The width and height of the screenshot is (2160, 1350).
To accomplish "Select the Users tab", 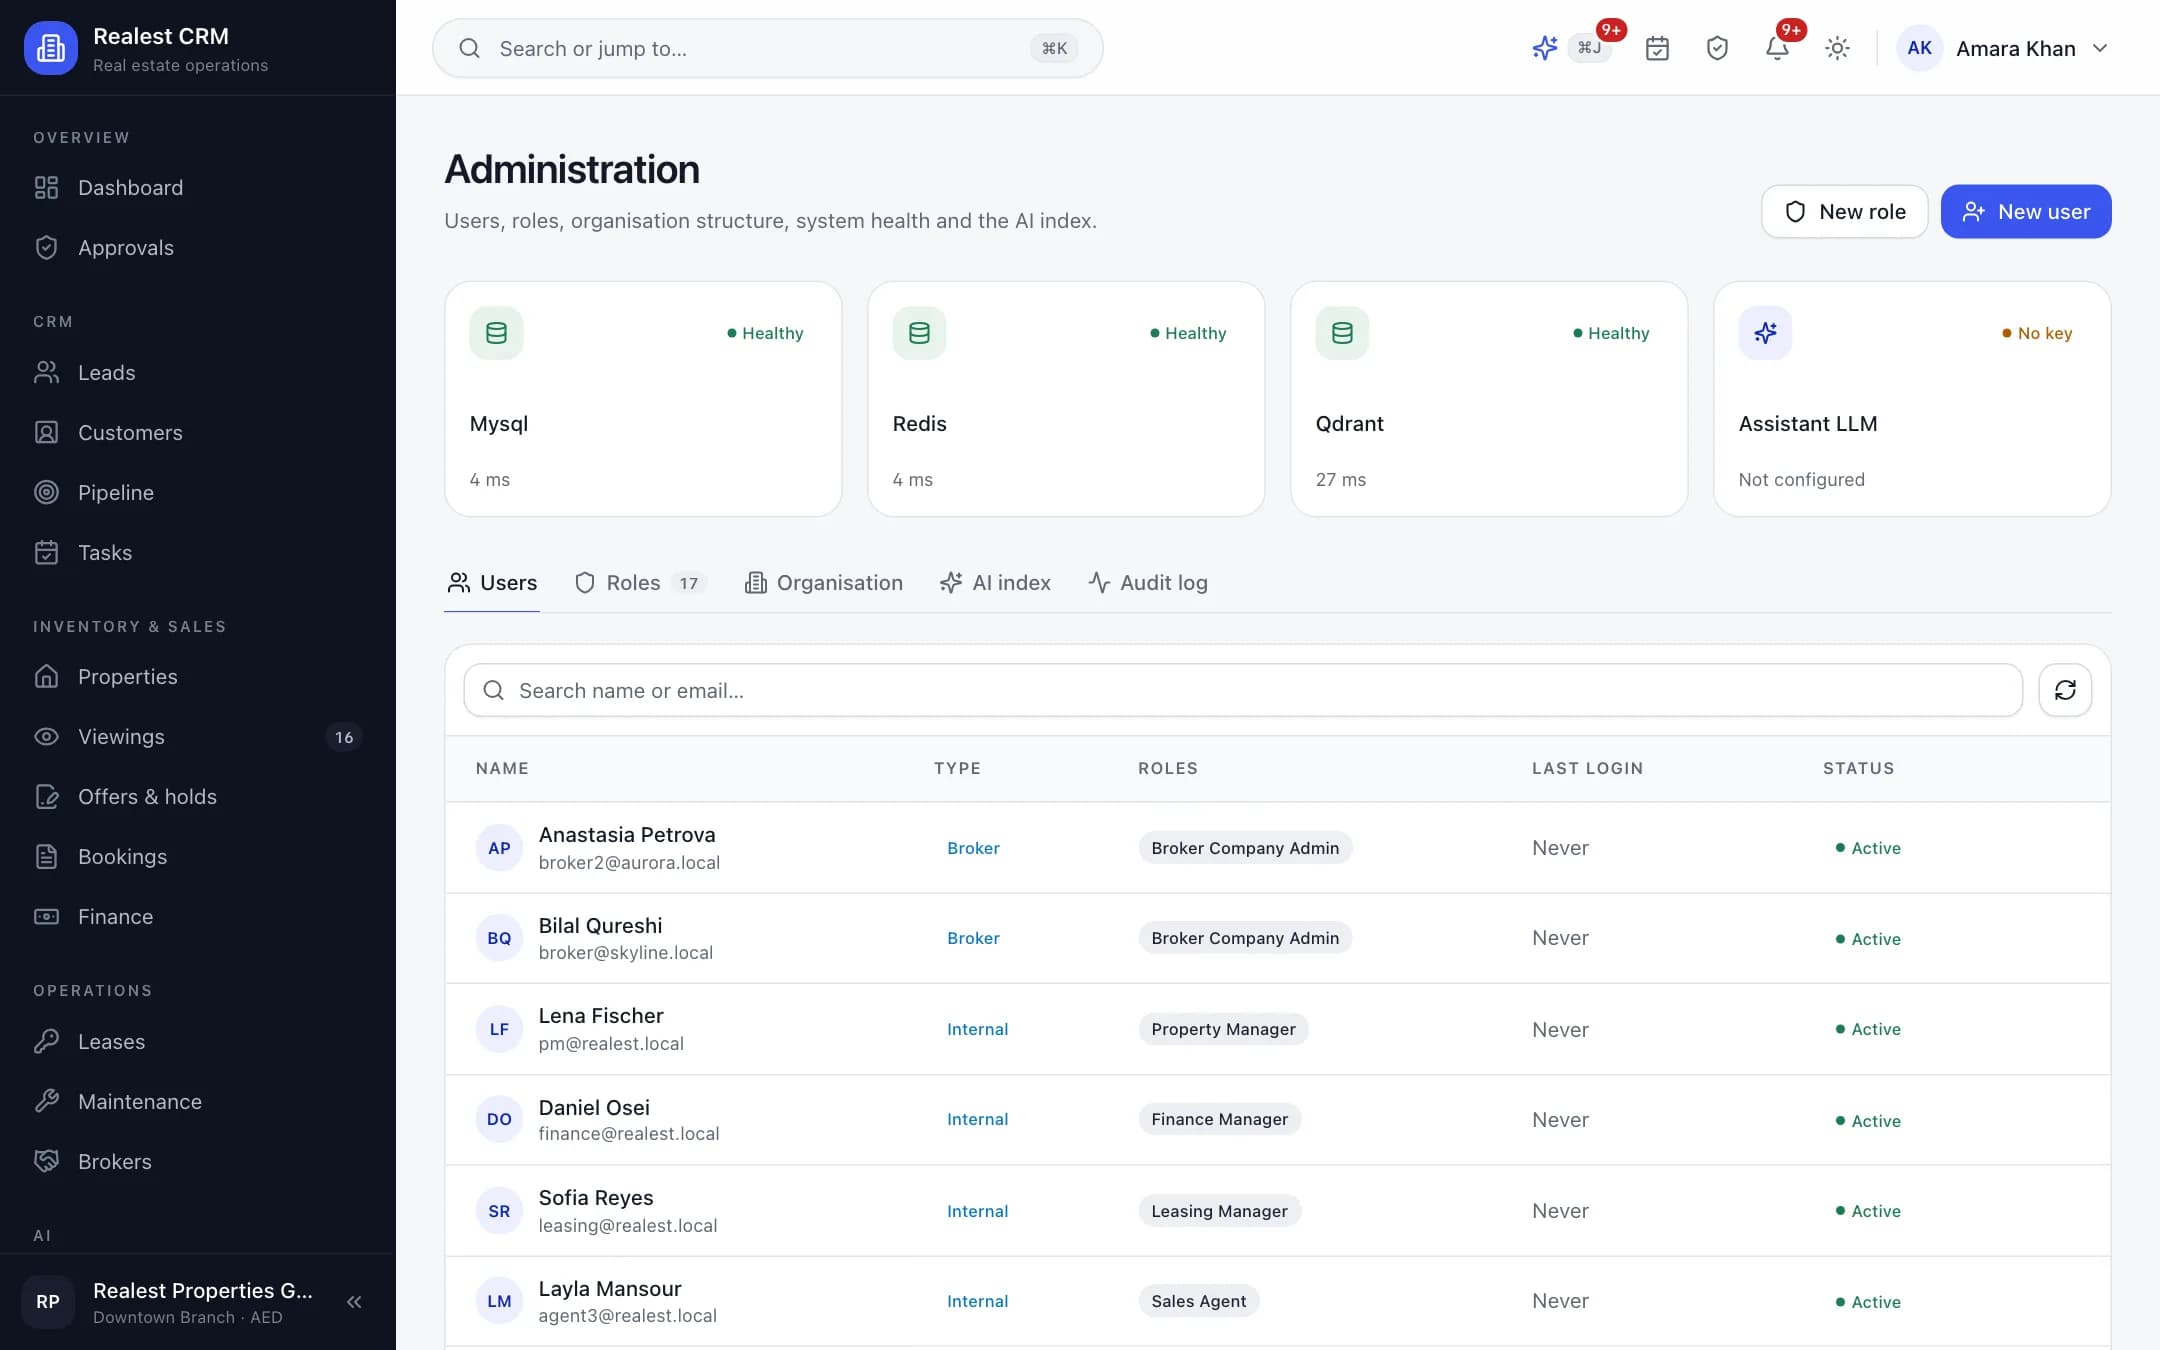I will click(492, 583).
